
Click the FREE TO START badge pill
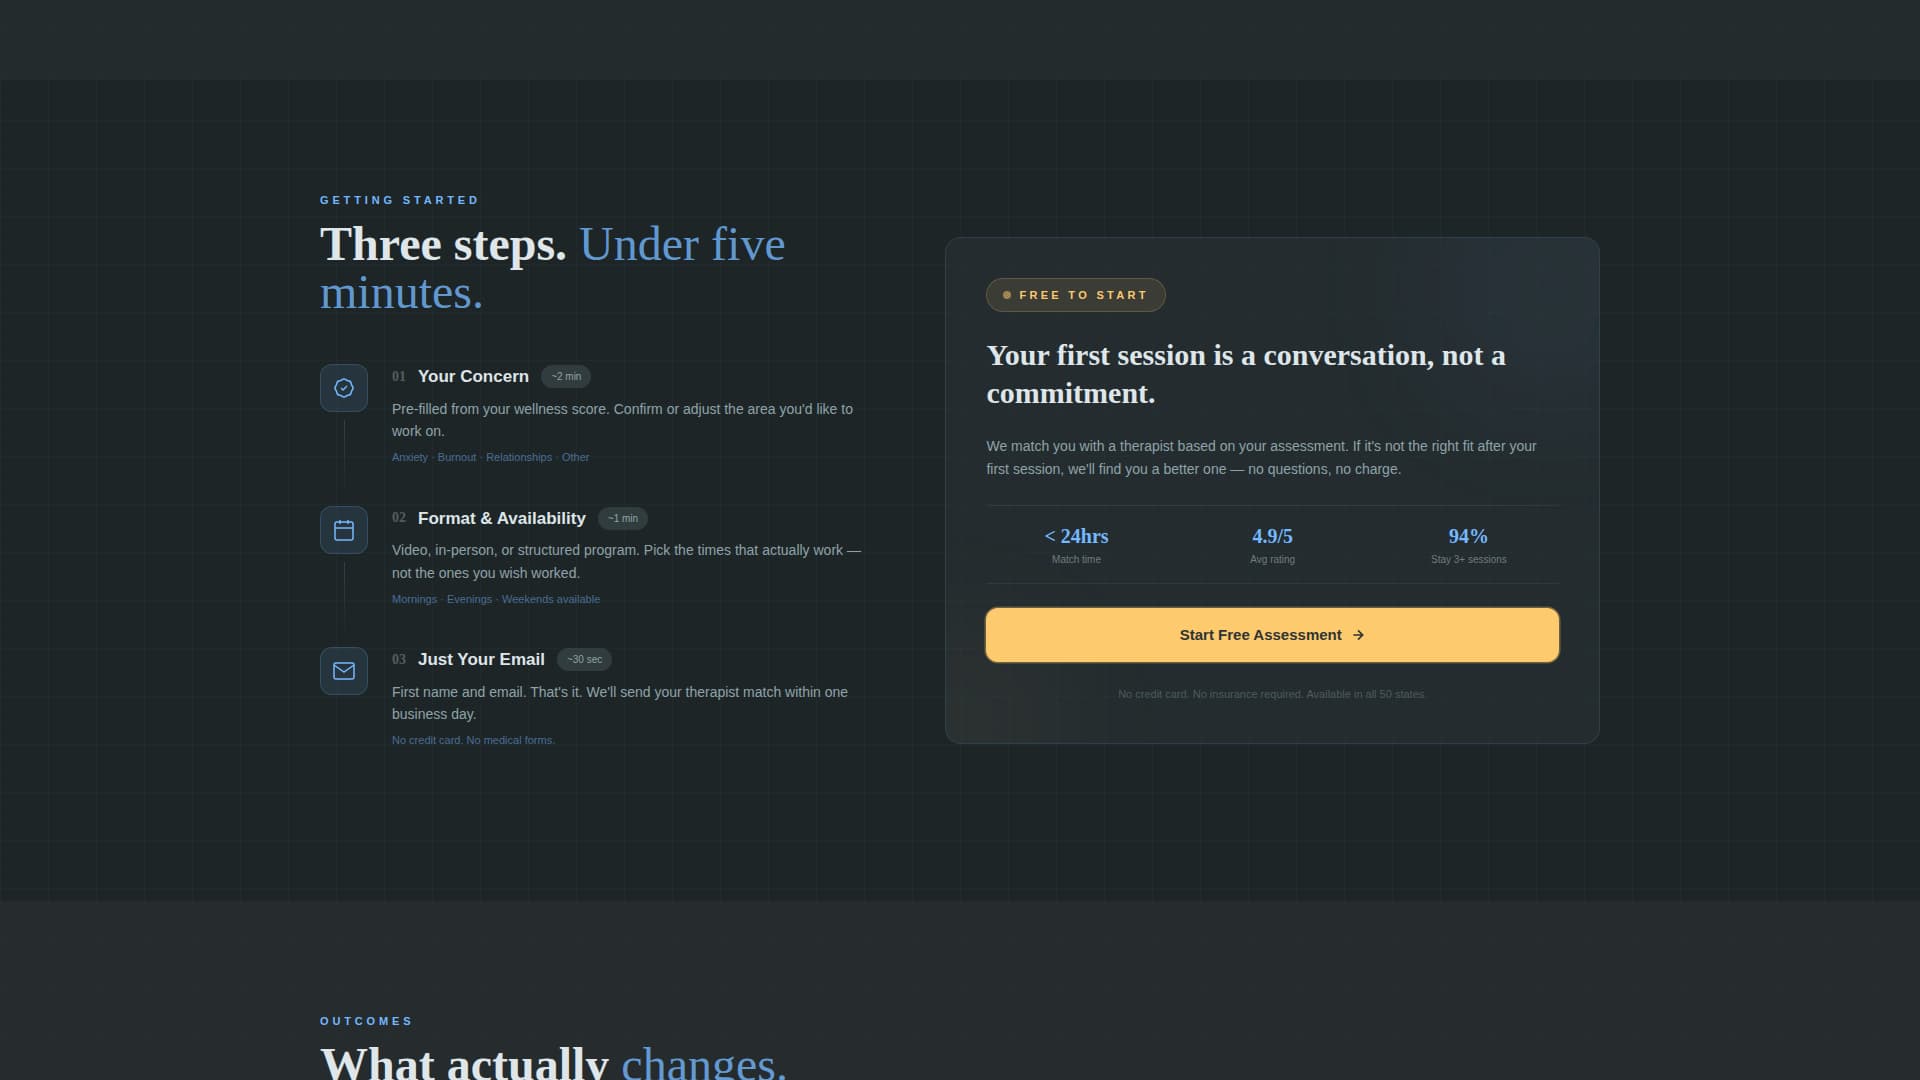1075,294
